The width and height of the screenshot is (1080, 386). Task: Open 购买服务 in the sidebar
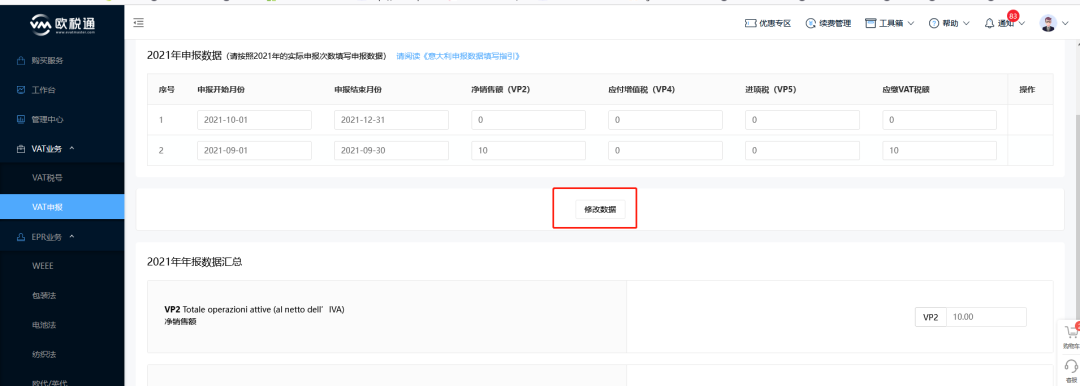click(48, 61)
